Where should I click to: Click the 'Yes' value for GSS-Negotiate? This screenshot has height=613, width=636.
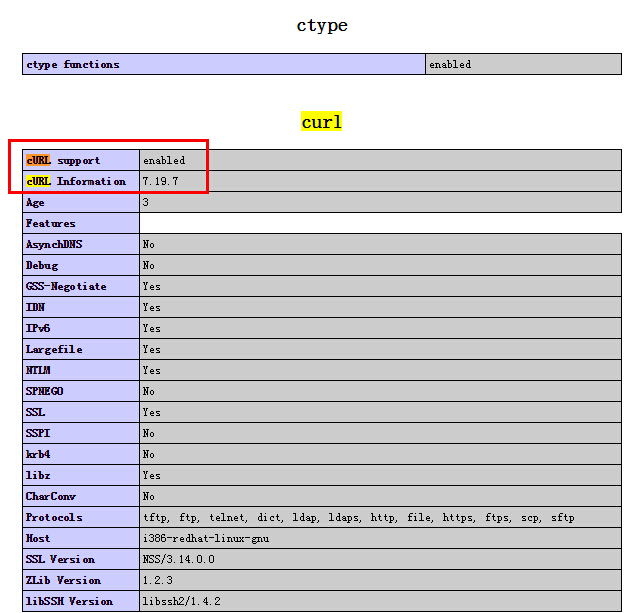[151, 286]
